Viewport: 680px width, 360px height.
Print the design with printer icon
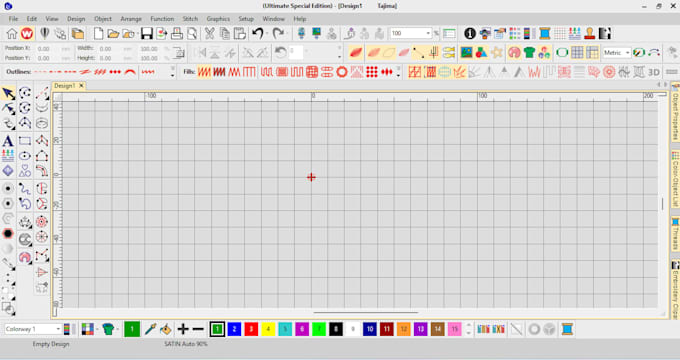tap(177, 33)
